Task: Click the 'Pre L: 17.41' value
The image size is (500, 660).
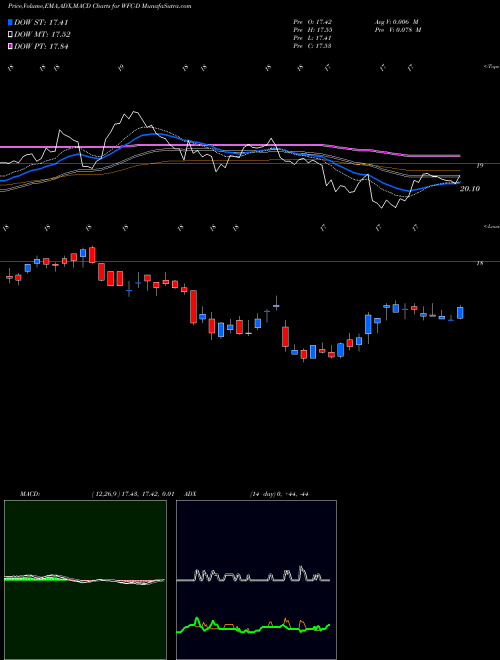Action: tap(313, 38)
